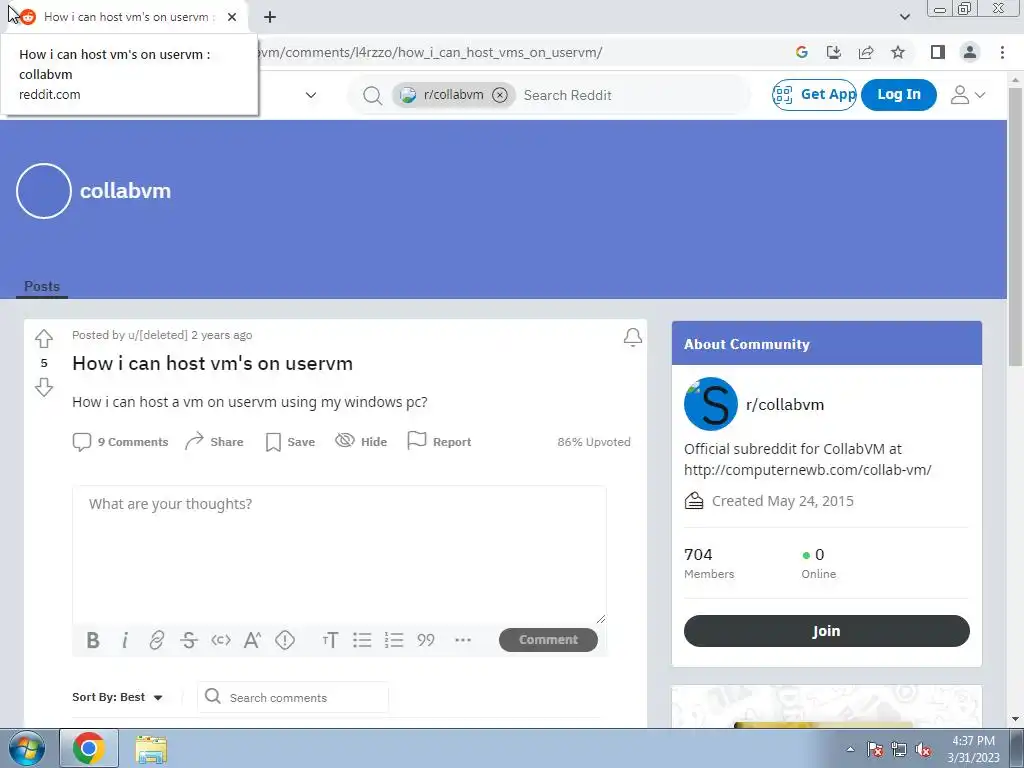Show hidden system tray icons
The image size is (1024, 768).
(x=850, y=749)
